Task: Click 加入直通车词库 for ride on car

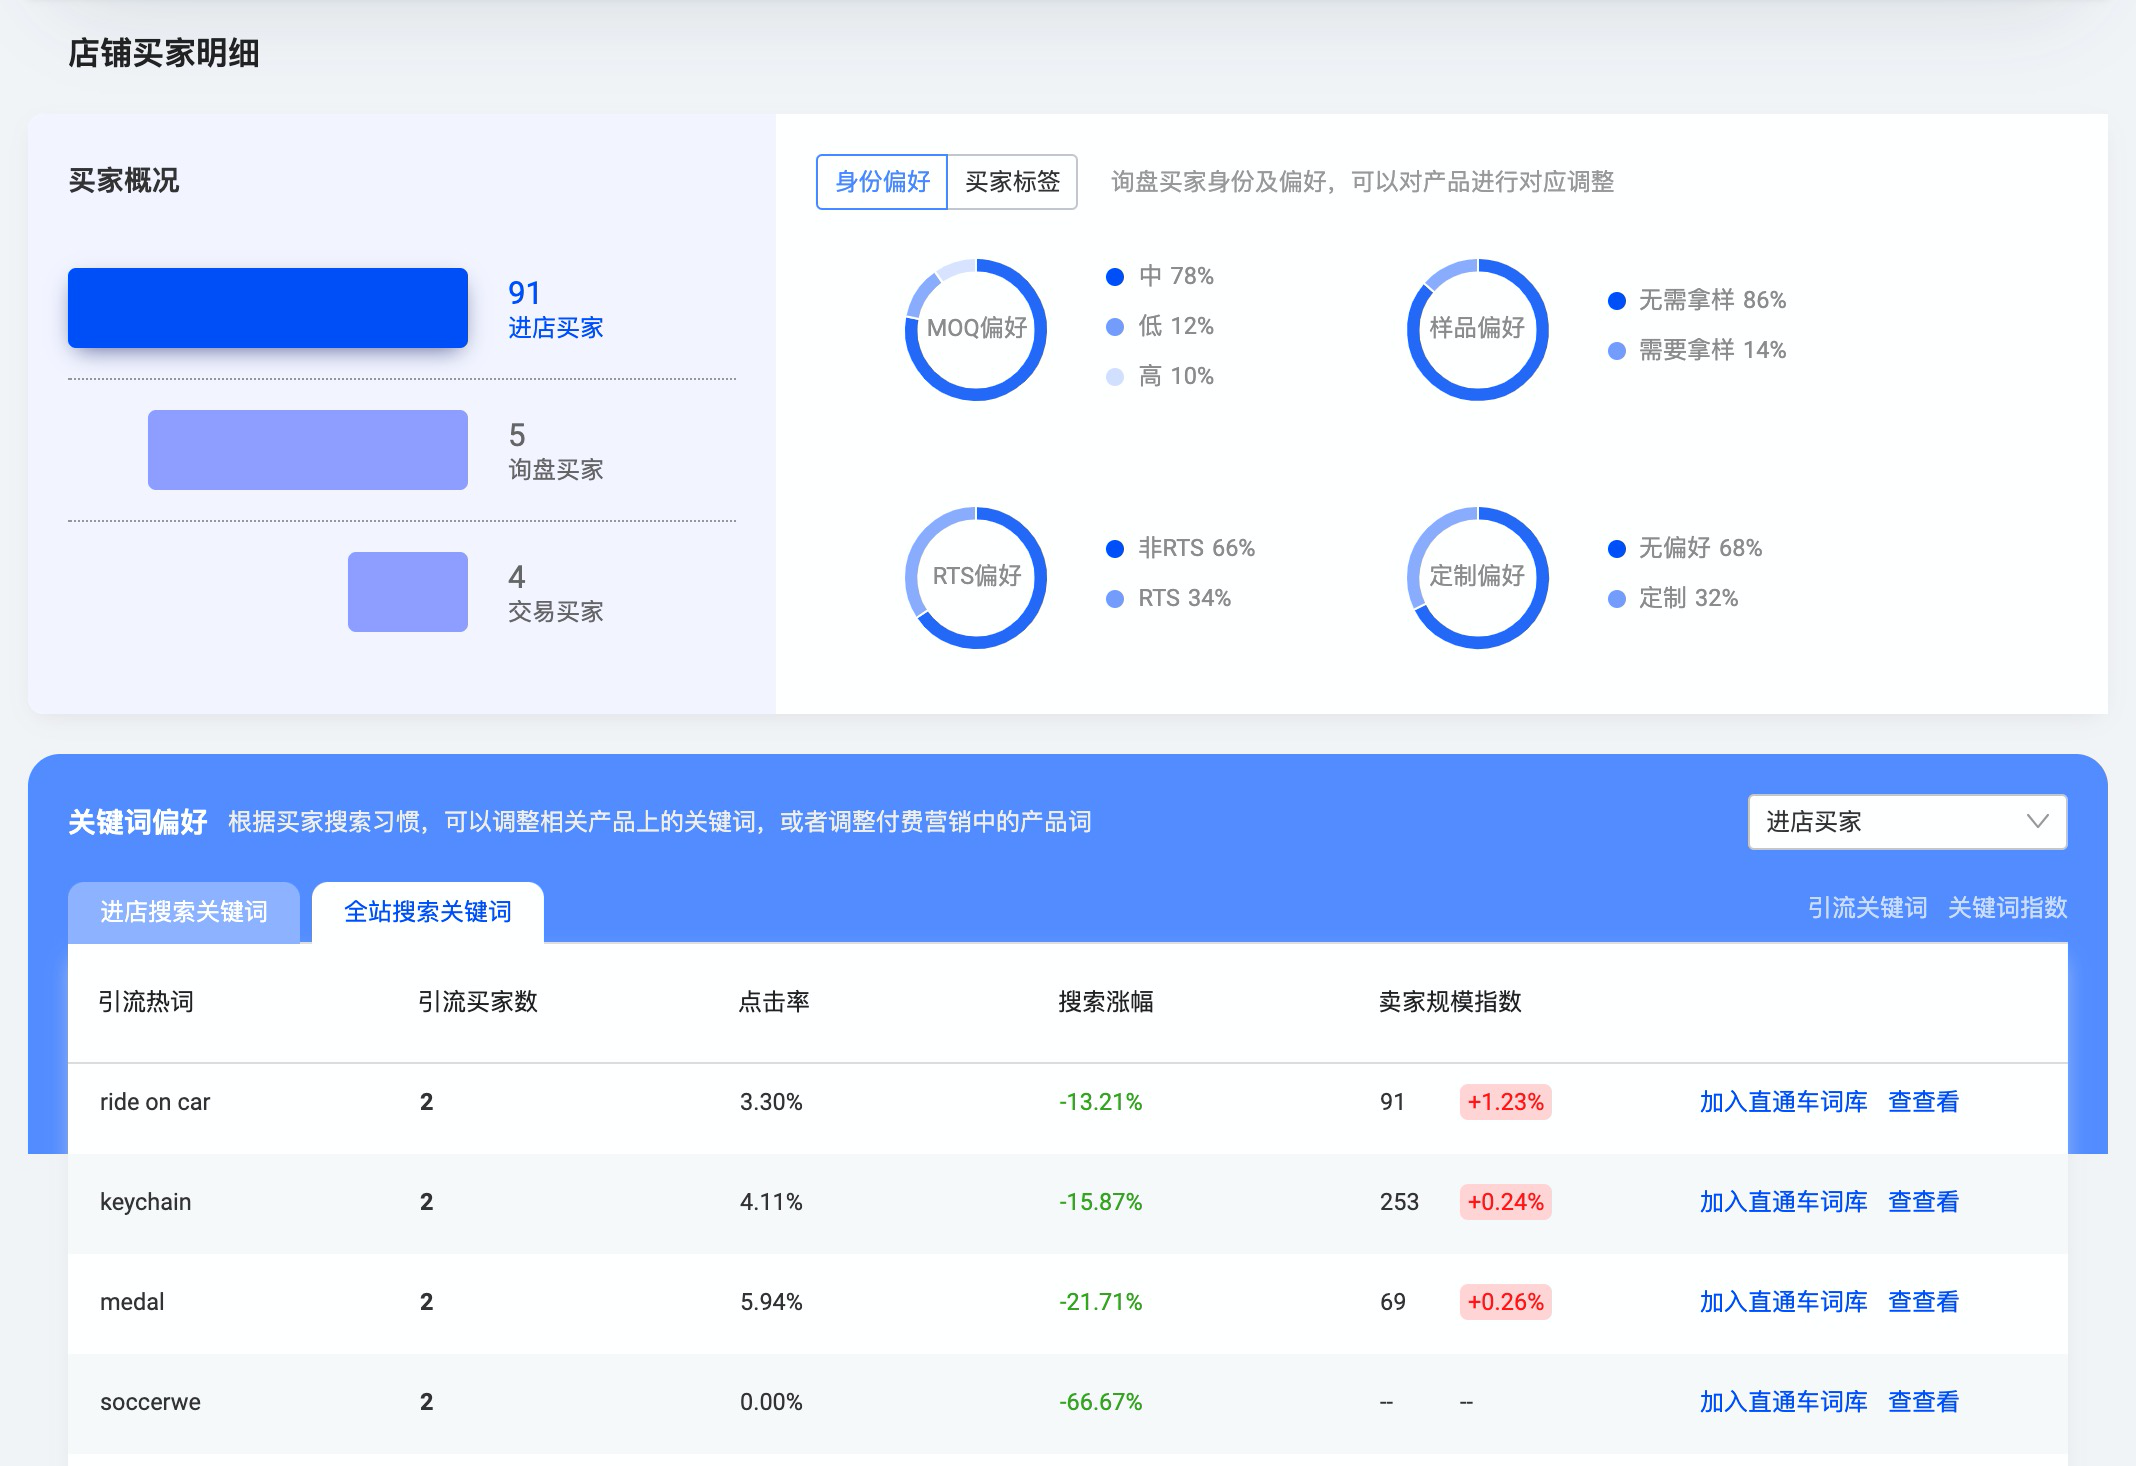Action: pyautogui.click(x=1783, y=1102)
